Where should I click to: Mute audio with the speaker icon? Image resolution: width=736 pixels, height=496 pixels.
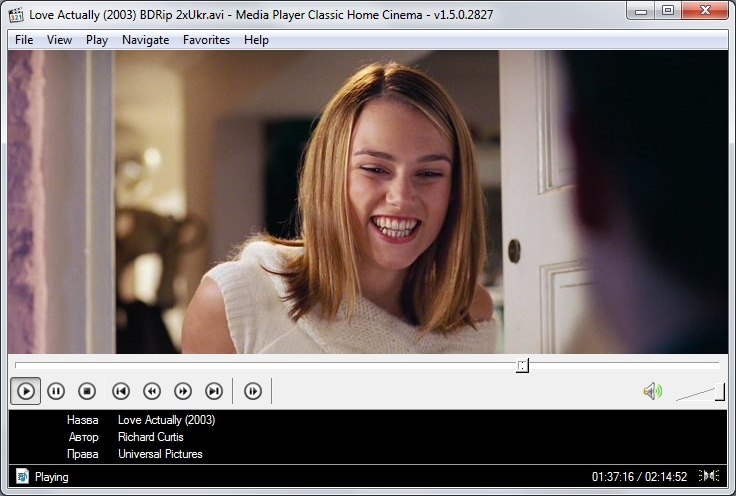[x=653, y=391]
